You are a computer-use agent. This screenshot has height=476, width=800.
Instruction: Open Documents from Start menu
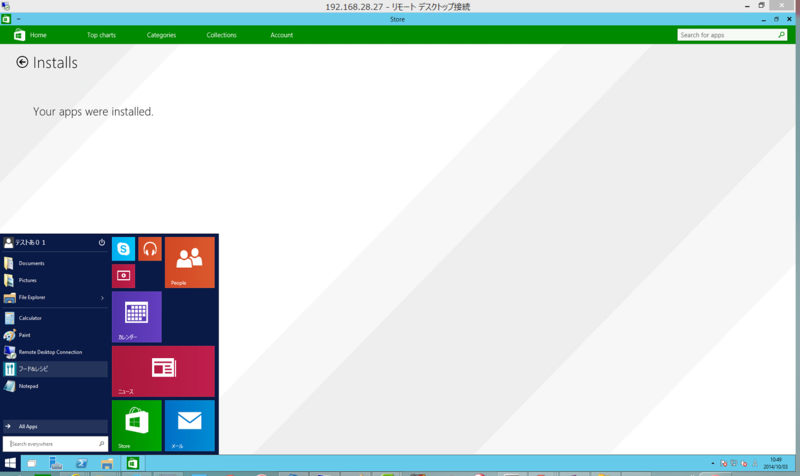click(55, 263)
